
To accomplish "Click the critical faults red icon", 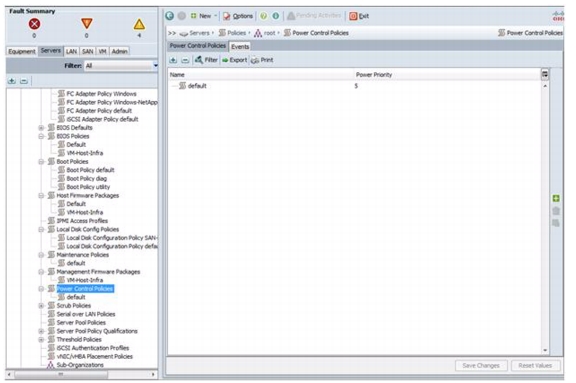I will coord(34,24).
